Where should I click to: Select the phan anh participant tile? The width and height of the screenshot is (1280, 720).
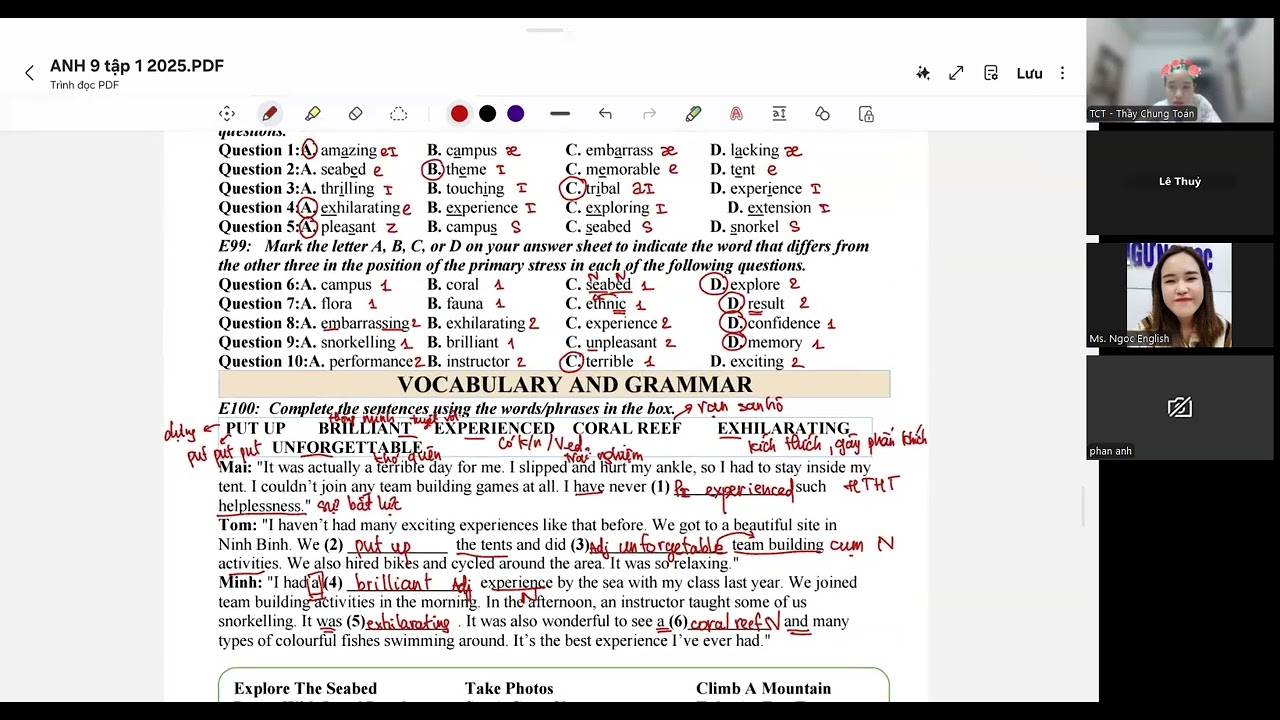1179,408
